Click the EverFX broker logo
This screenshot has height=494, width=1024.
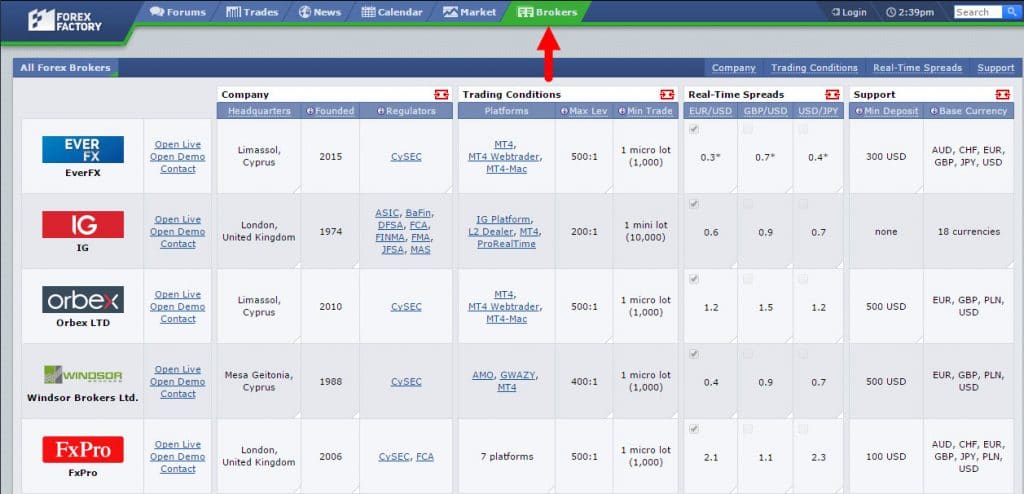pos(83,150)
